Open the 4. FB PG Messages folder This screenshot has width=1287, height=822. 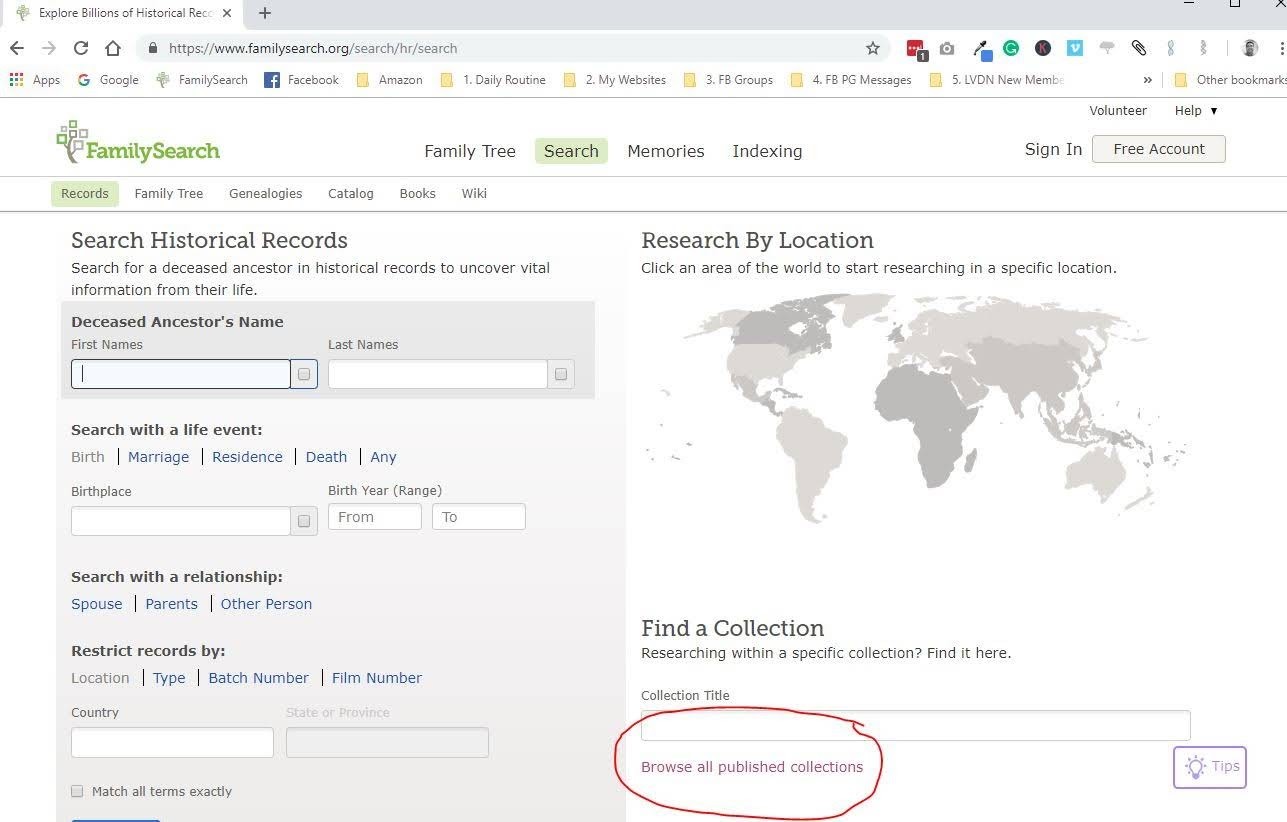point(851,80)
